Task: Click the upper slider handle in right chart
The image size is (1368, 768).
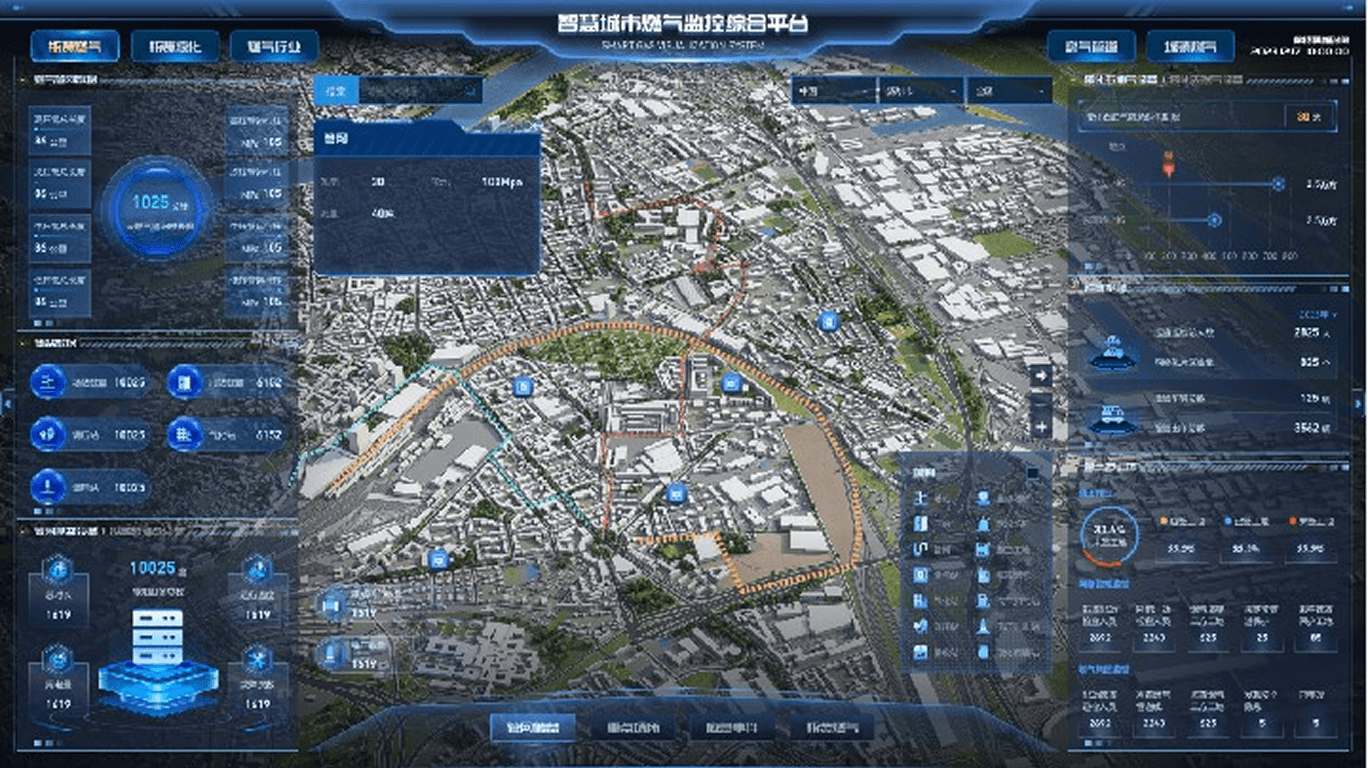Action: [1277, 183]
